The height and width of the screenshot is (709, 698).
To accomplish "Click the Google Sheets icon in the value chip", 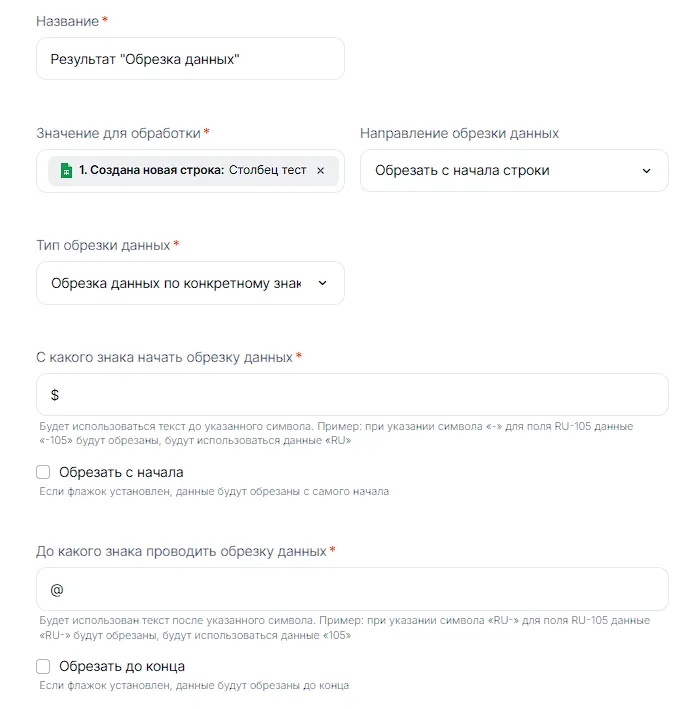I will pyautogui.click(x=65, y=171).
